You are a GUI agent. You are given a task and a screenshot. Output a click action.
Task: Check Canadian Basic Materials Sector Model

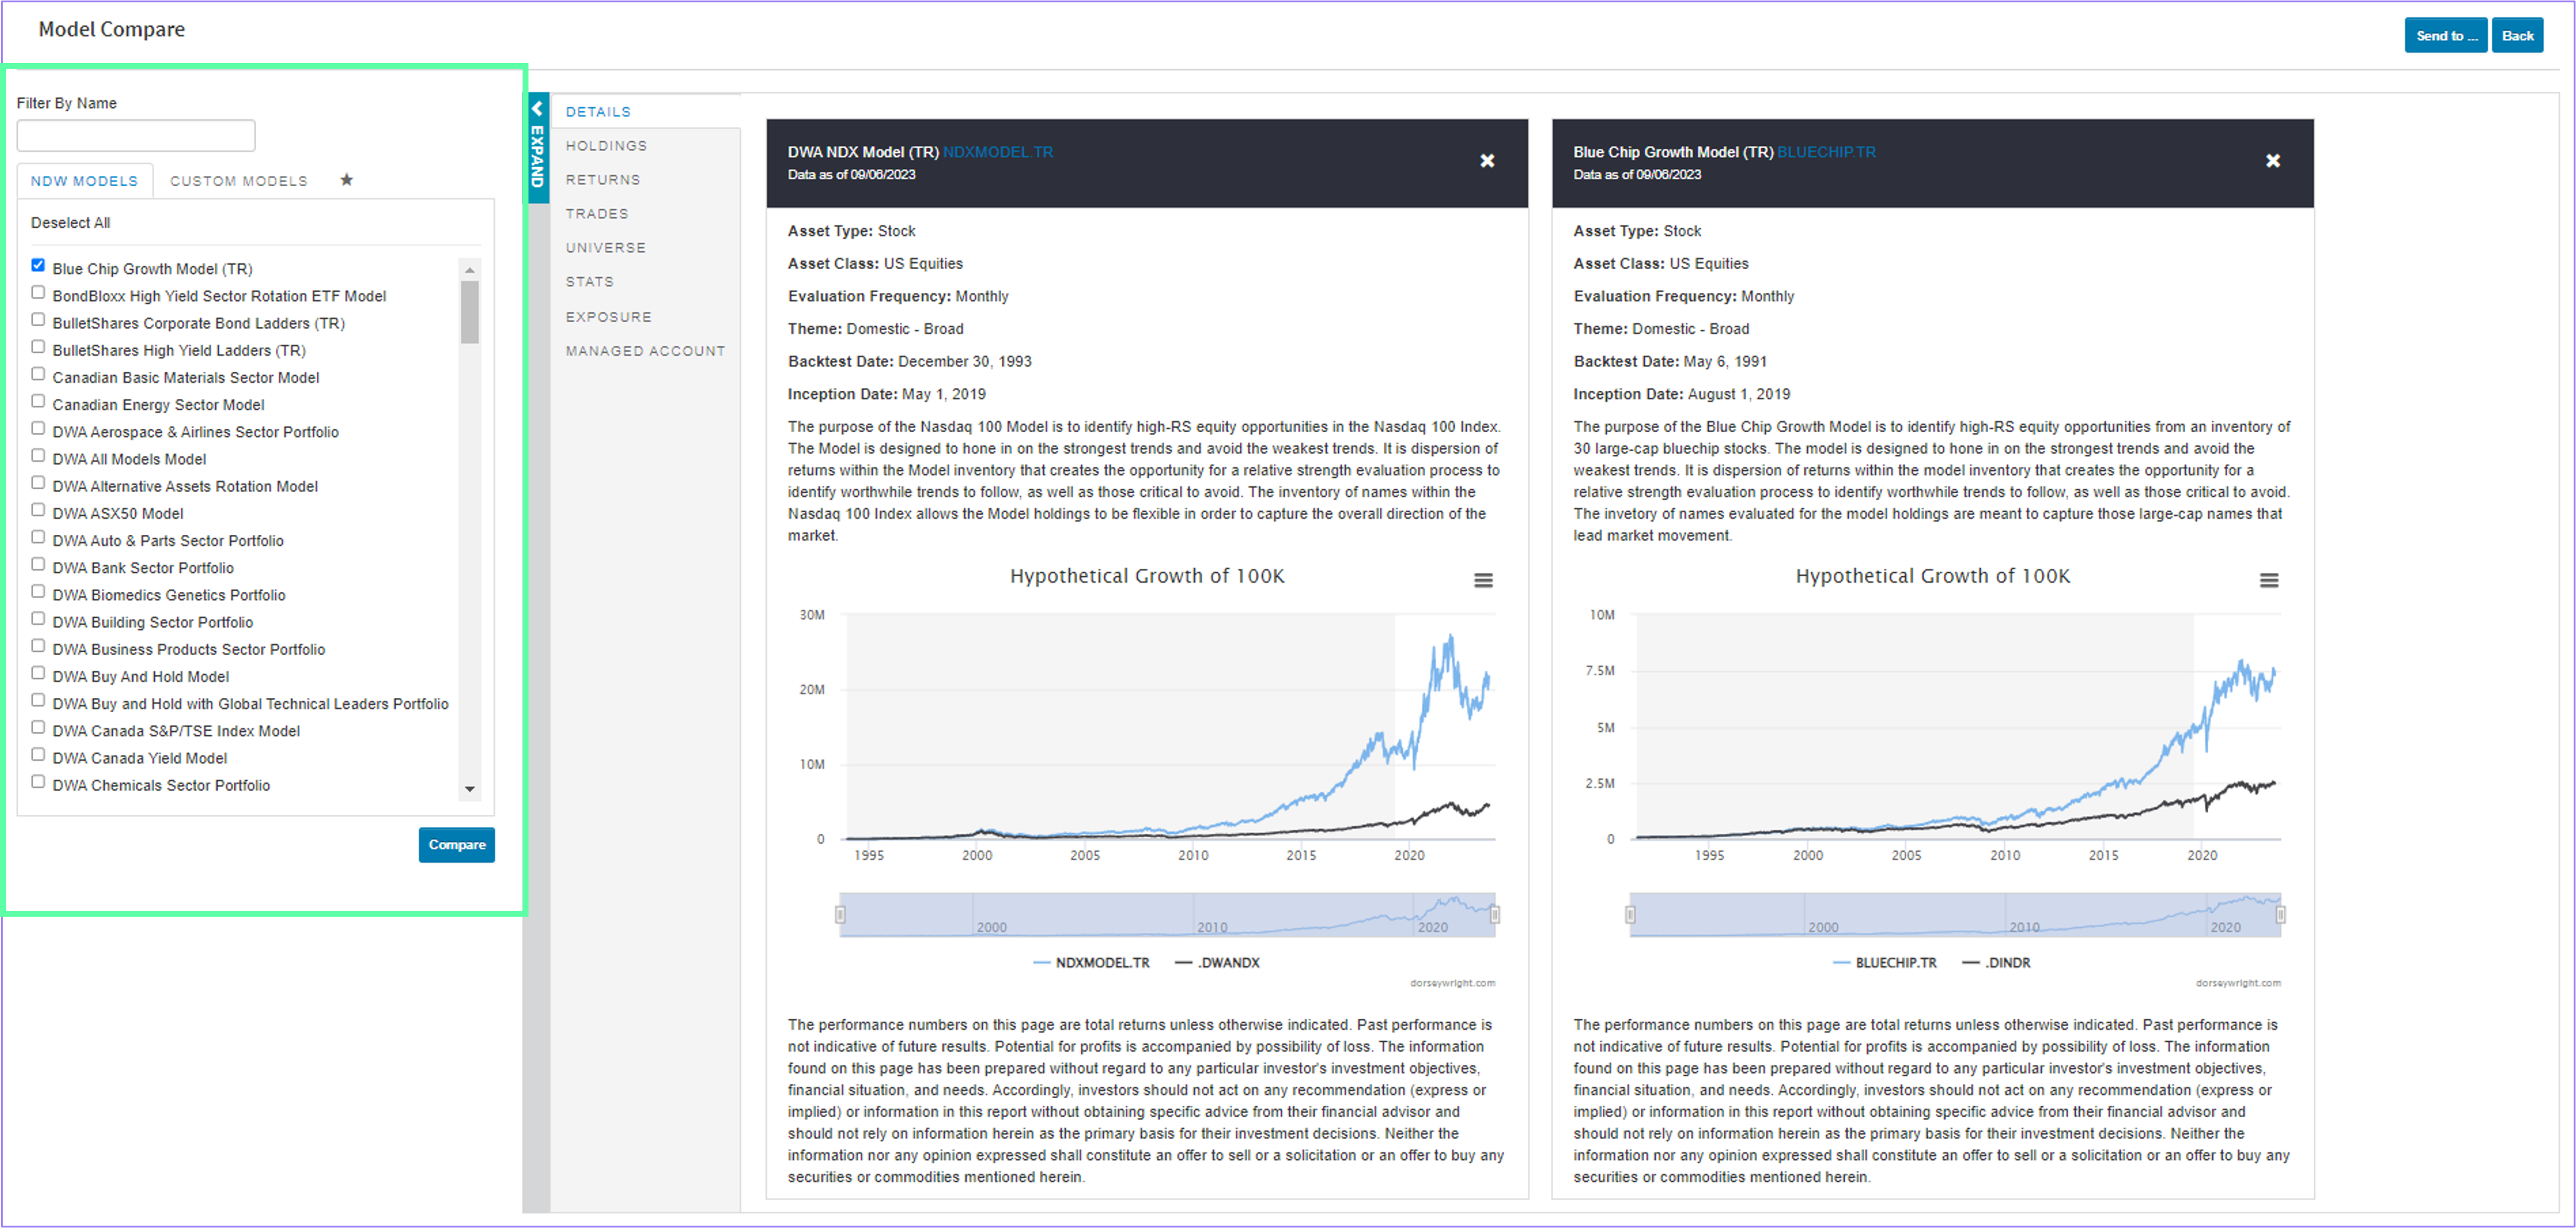[x=38, y=373]
